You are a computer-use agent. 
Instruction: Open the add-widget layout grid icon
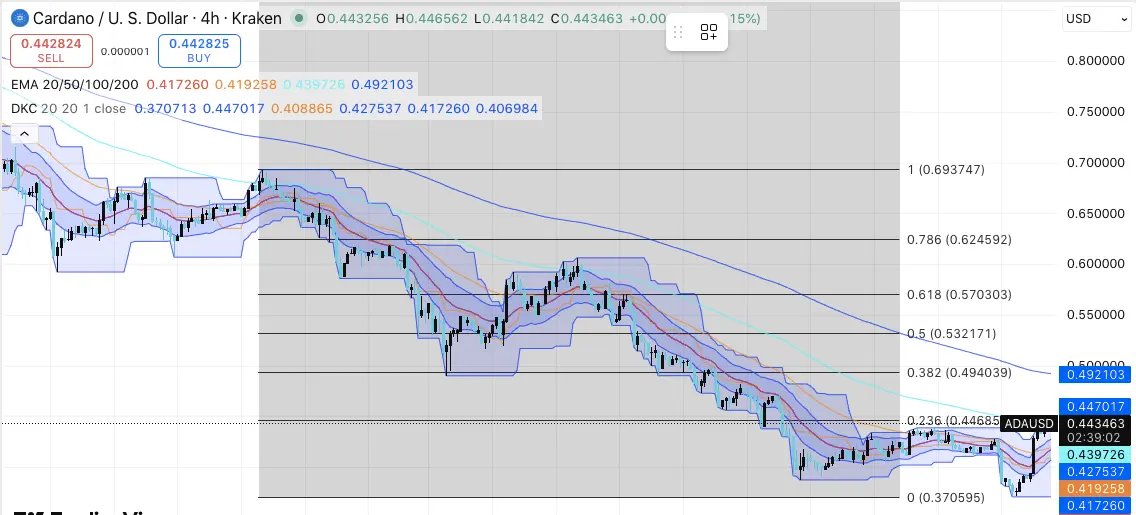[x=709, y=32]
